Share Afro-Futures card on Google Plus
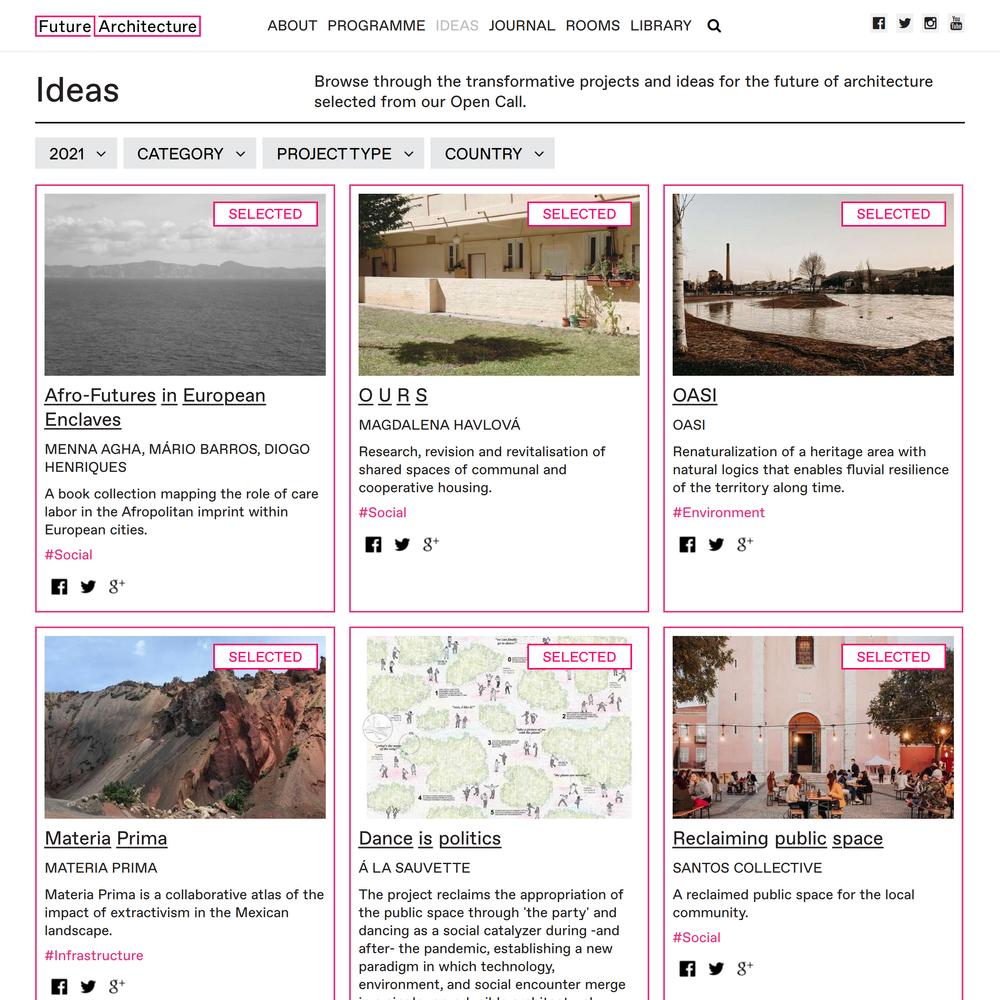 (x=116, y=586)
